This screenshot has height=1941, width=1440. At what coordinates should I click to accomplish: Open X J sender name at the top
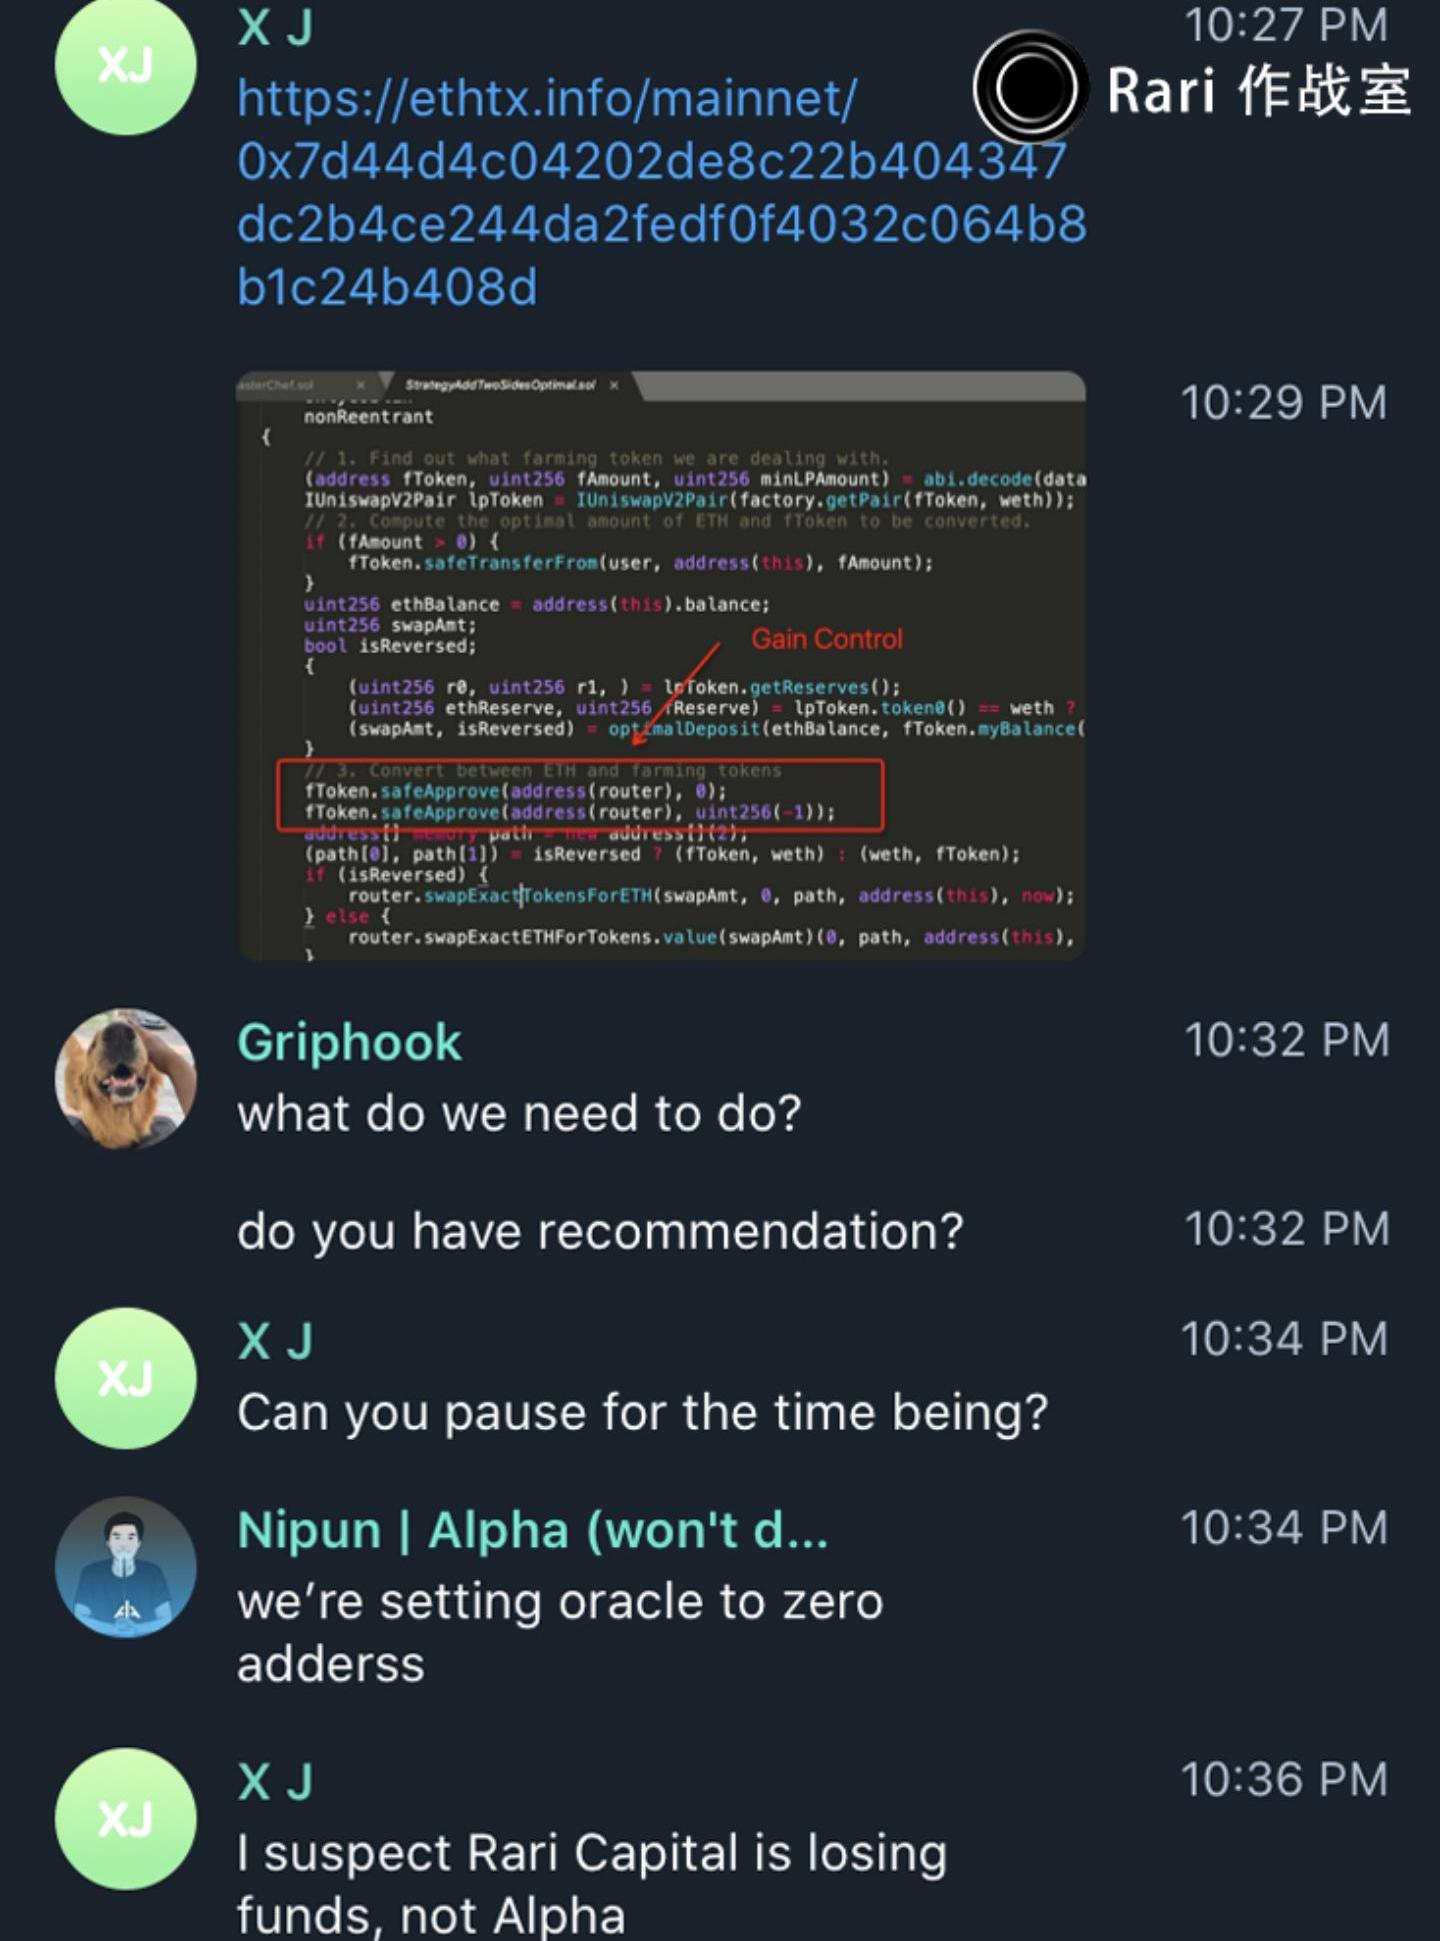pos(276,26)
